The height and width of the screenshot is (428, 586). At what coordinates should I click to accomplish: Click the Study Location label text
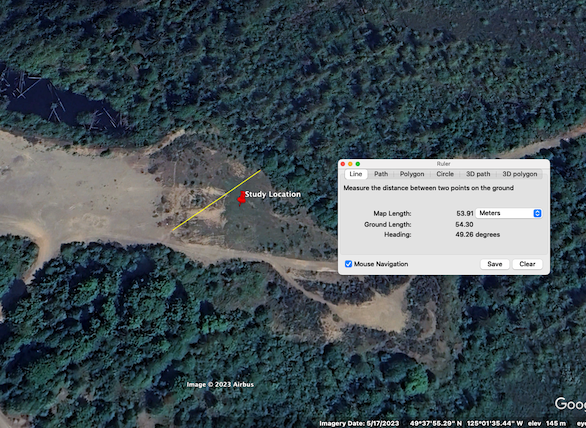pos(272,194)
